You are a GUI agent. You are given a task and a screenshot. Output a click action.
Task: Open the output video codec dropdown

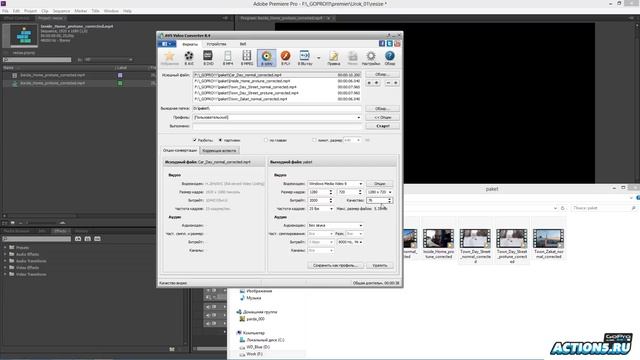point(335,184)
